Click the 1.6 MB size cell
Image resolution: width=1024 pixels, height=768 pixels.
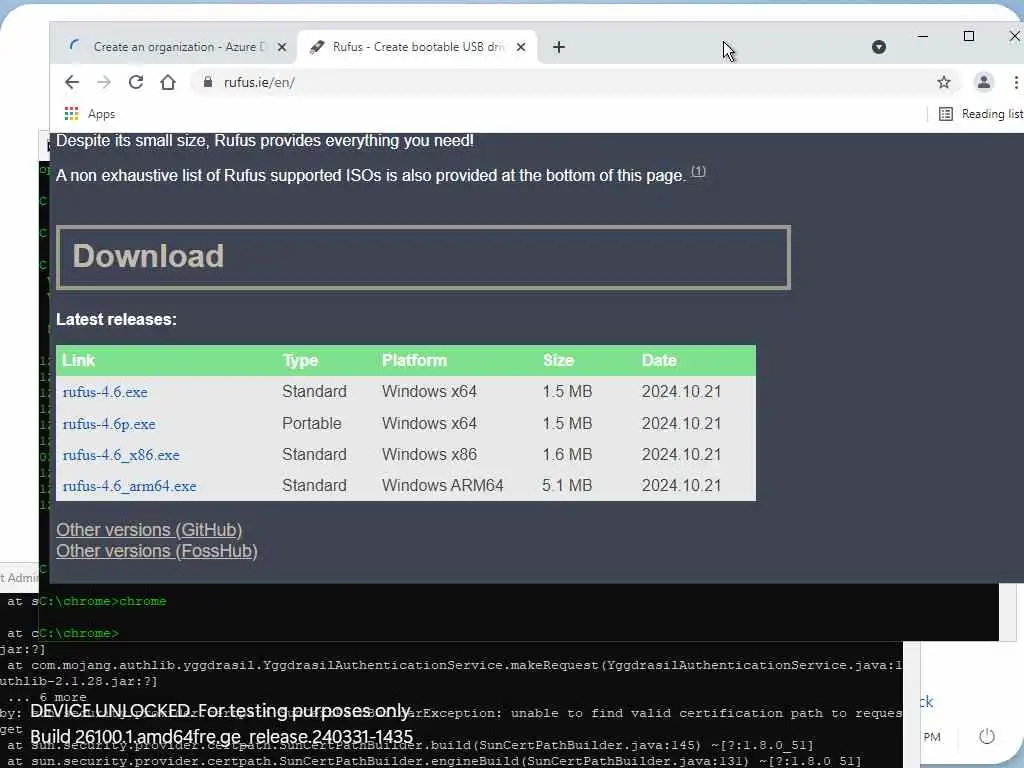click(x=567, y=455)
